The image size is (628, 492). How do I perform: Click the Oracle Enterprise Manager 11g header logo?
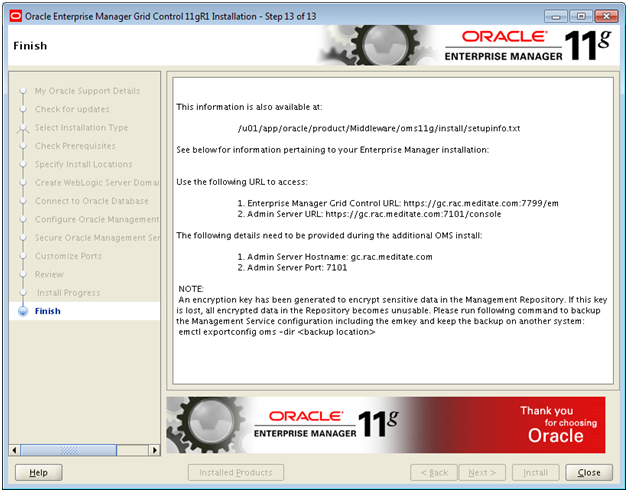tap(528, 46)
